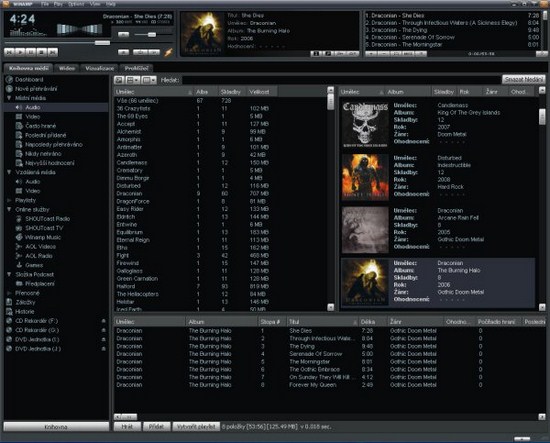The height and width of the screenshot is (443, 550).
Task: Switch to the Prohlížeč tab
Action: tap(136, 68)
